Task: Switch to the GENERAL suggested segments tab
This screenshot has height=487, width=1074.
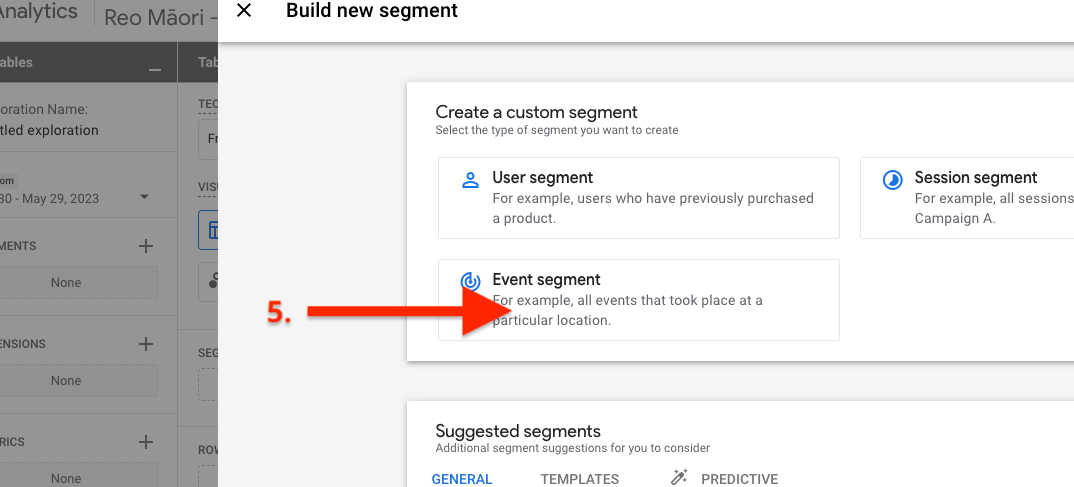Action: [x=462, y=479]
